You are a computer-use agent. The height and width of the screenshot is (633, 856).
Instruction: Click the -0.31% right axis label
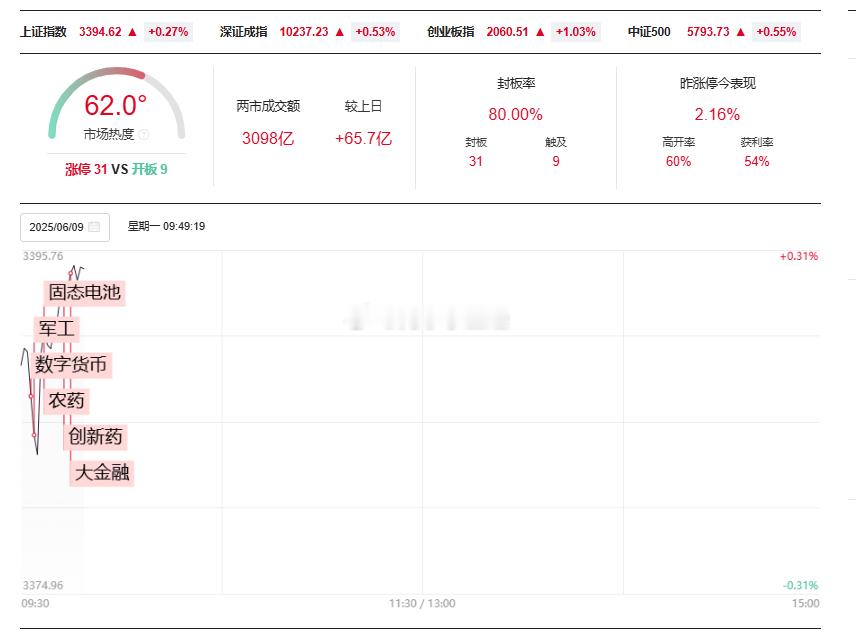(800, 586)
